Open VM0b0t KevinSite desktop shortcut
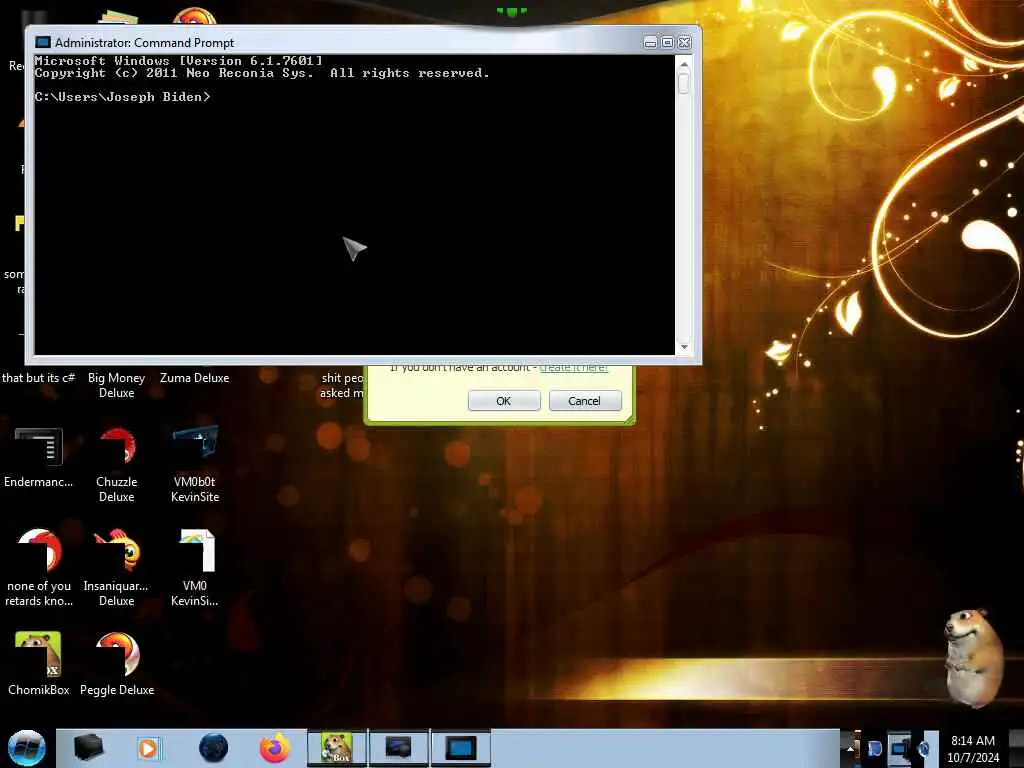This screenshot has width=1024, height=768. pyautogui.click(x=195, y=464)
